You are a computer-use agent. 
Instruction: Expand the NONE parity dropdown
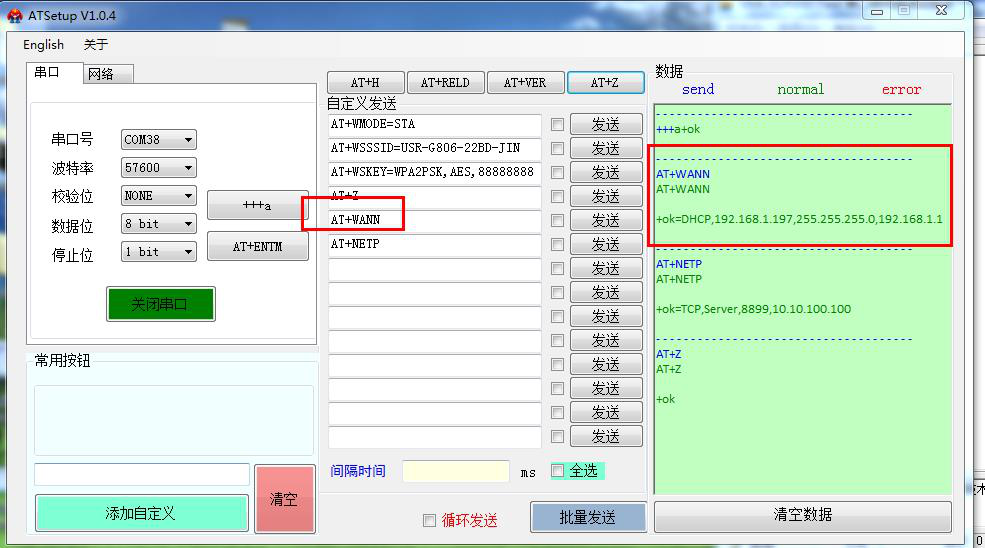coord(158,196)
